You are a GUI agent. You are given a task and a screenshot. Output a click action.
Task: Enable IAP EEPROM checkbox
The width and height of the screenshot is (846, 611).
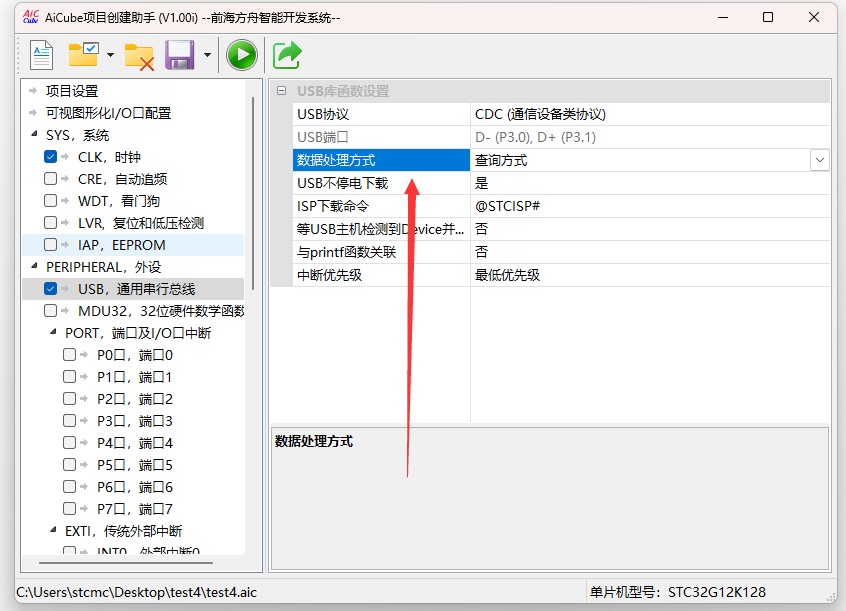point(50,245)
